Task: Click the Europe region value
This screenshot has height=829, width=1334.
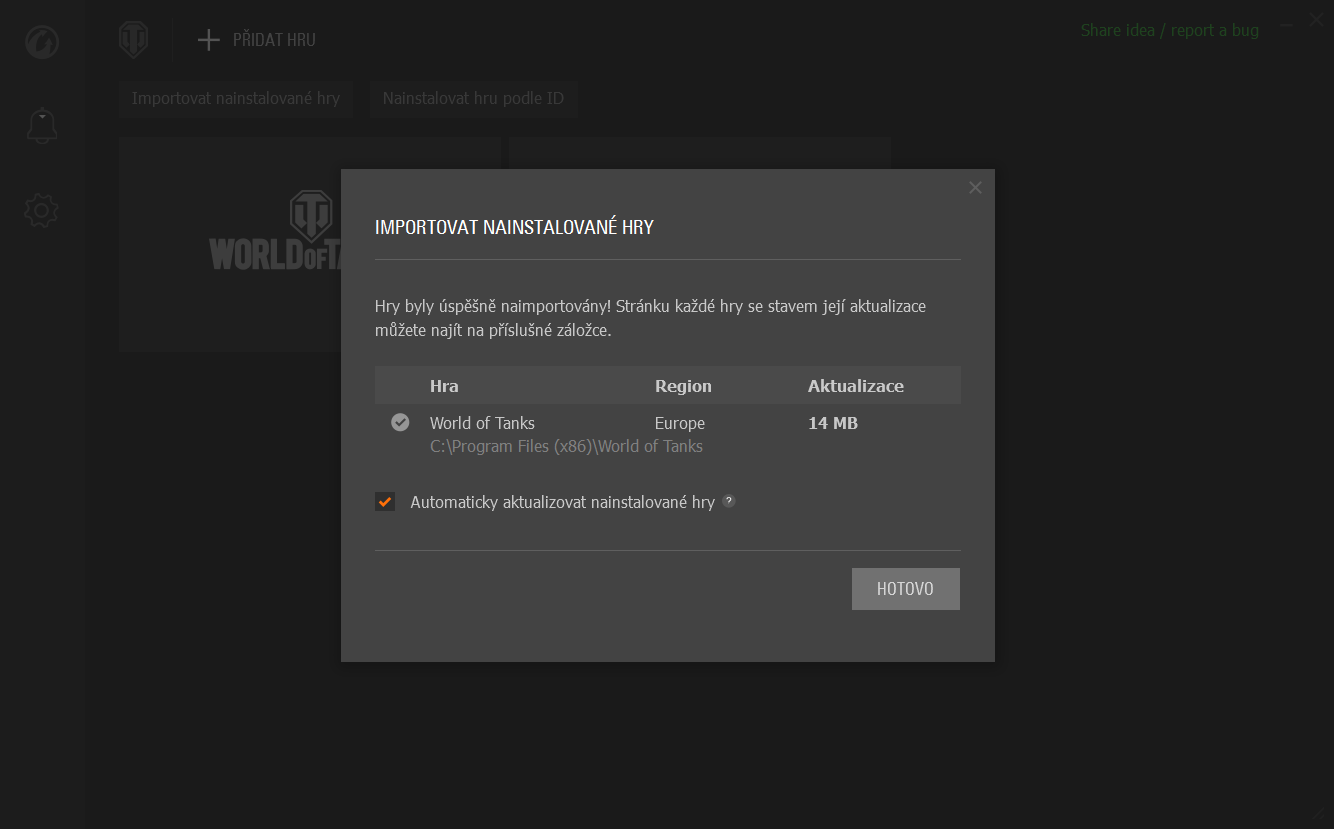Action: [680, 423]
